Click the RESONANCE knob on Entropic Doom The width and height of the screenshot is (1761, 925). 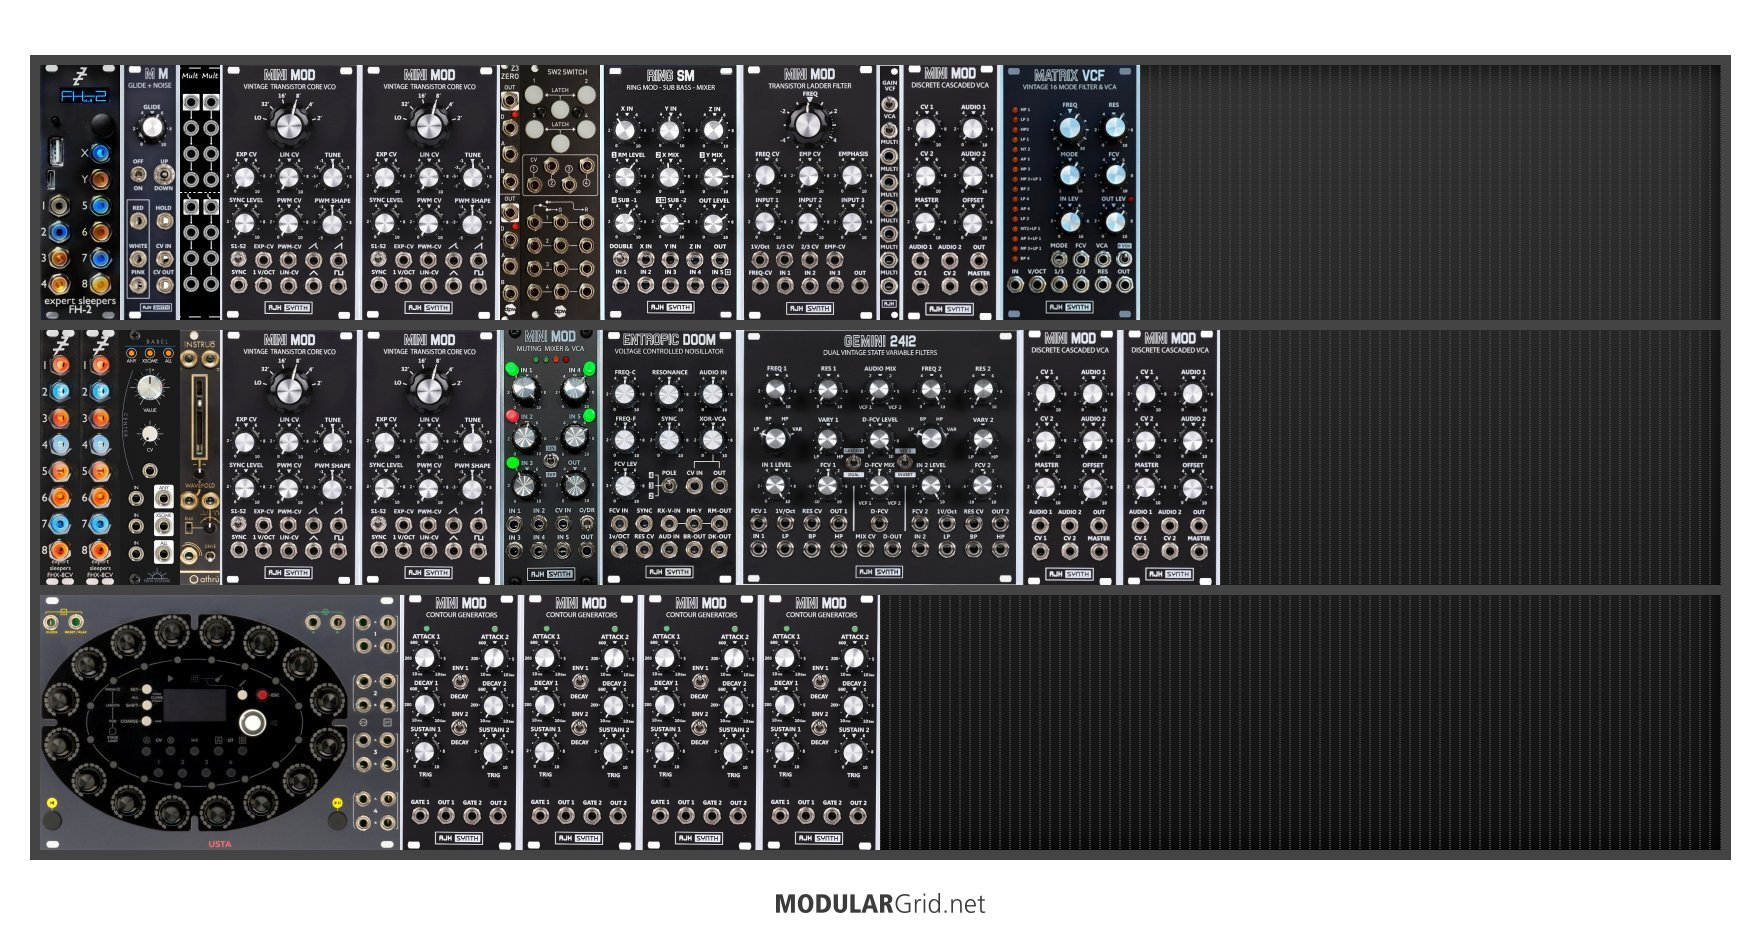point(669,394)
